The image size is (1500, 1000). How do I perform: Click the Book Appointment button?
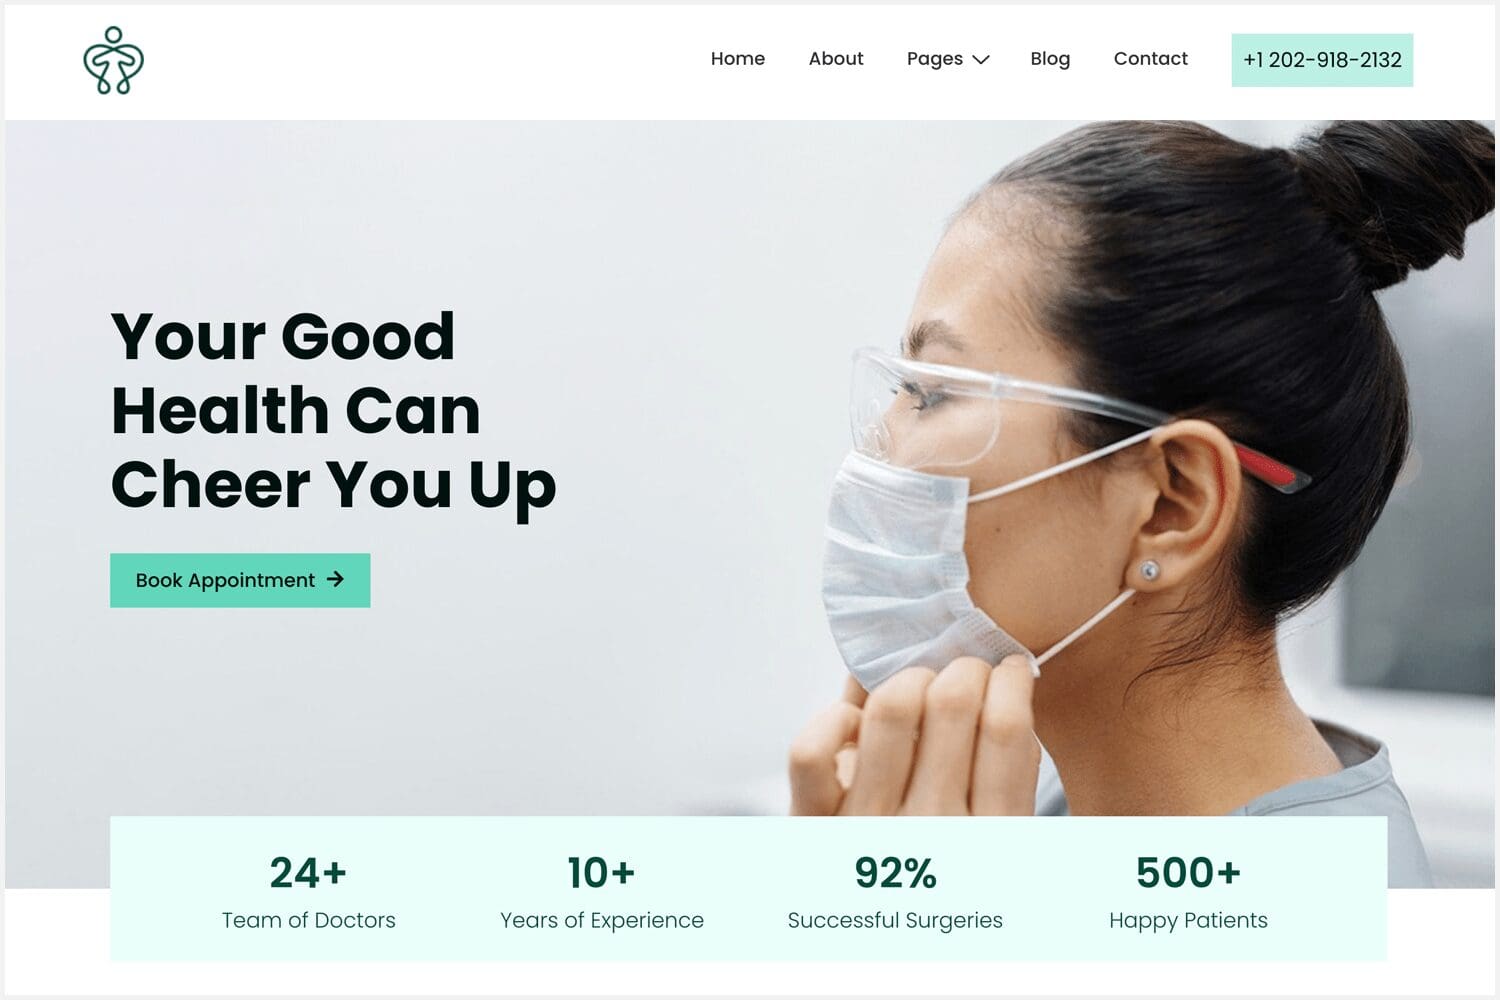[x=240, y=580]
